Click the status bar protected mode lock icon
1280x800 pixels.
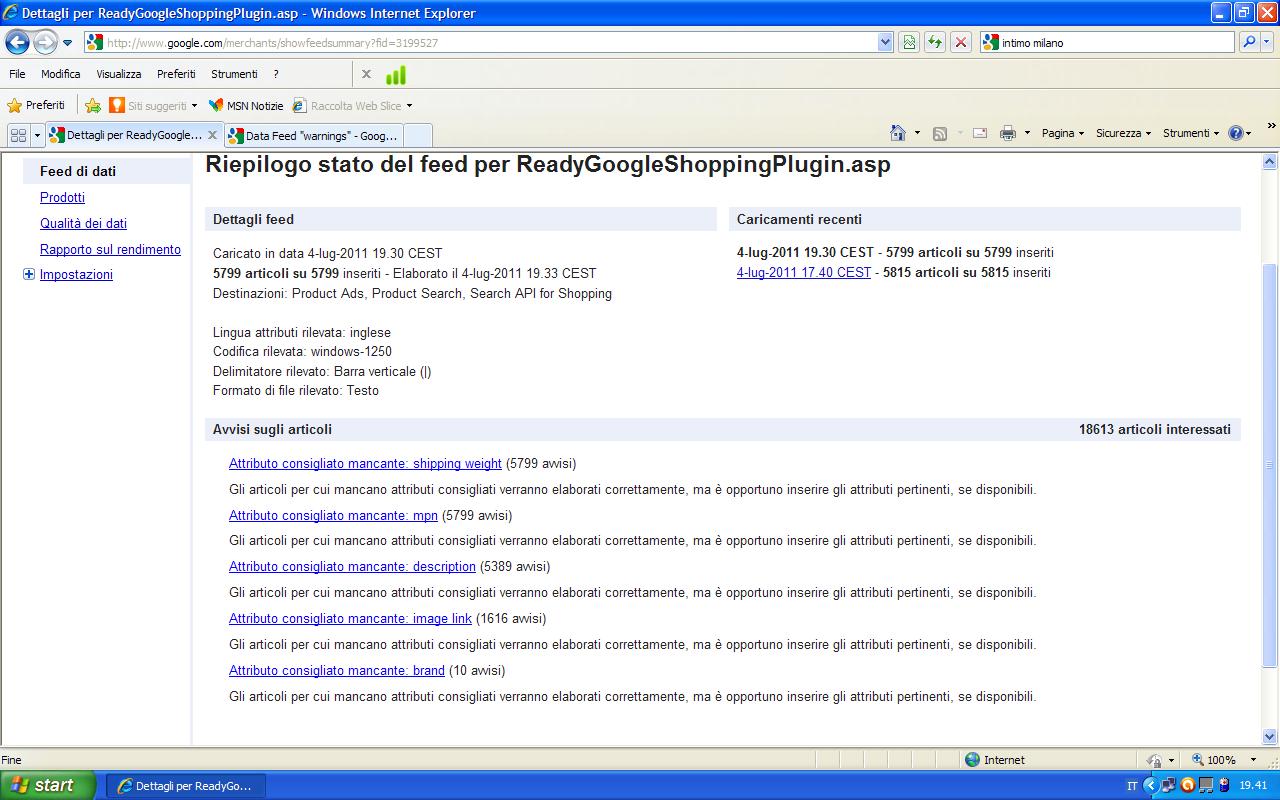[1155, 760]
